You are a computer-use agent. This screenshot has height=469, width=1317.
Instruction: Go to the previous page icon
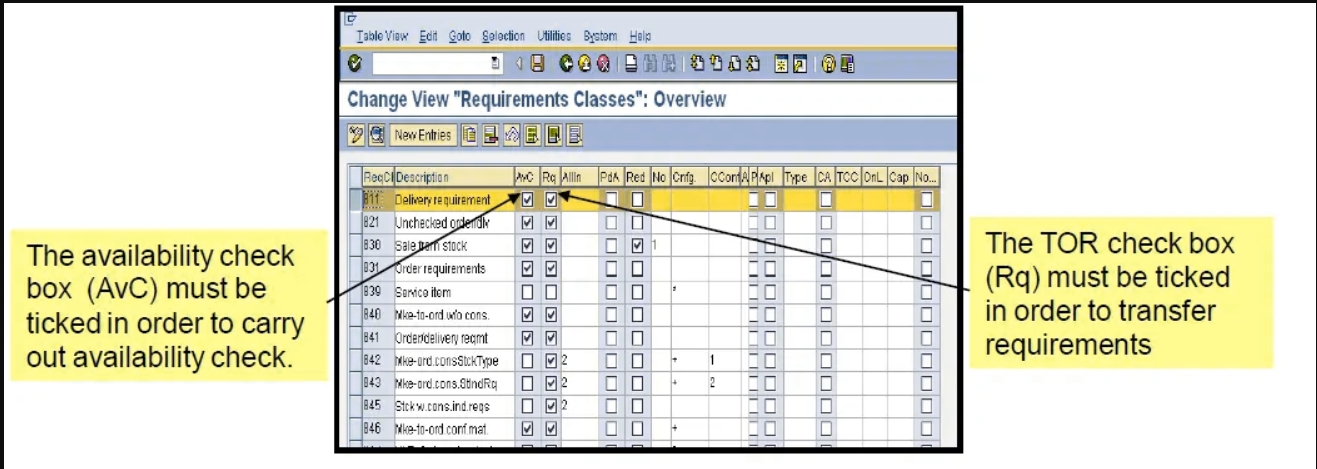(715, 64)
